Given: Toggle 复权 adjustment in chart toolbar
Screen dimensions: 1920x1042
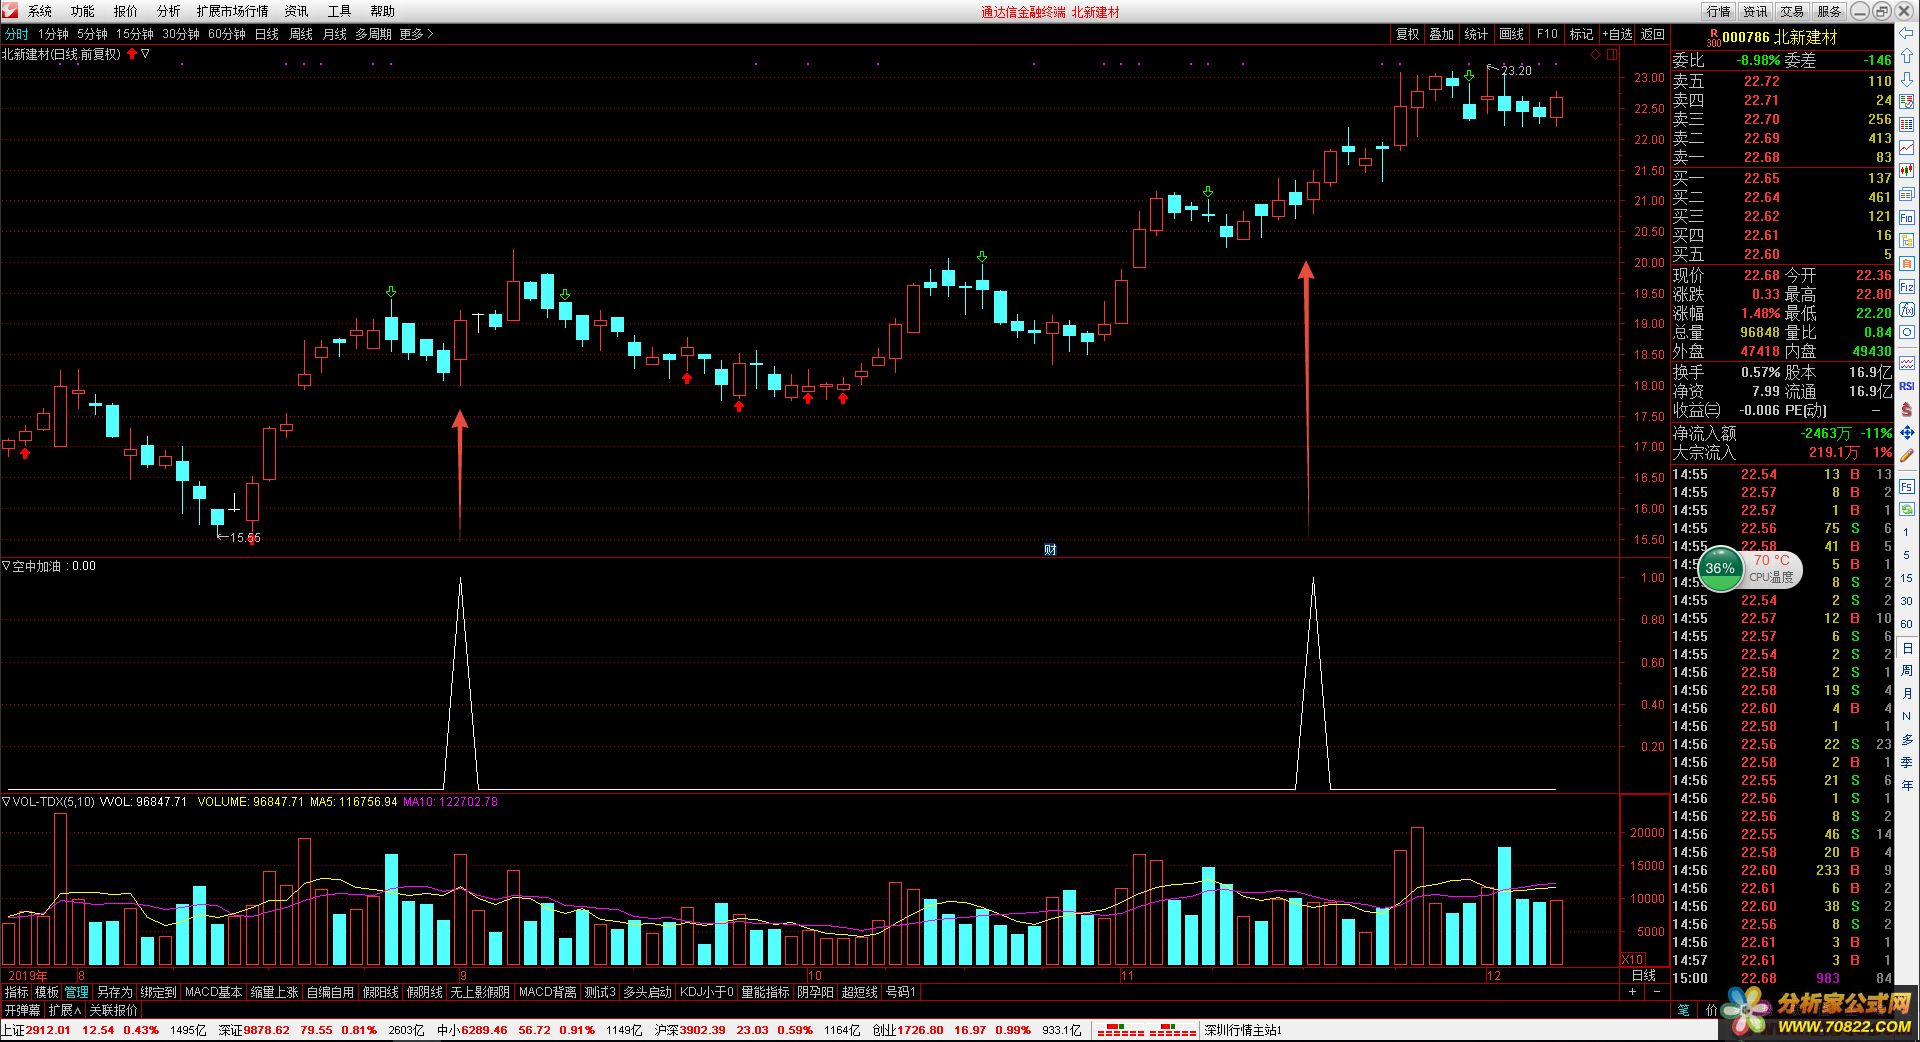Looking at the screenshot, I should 1408,34.
